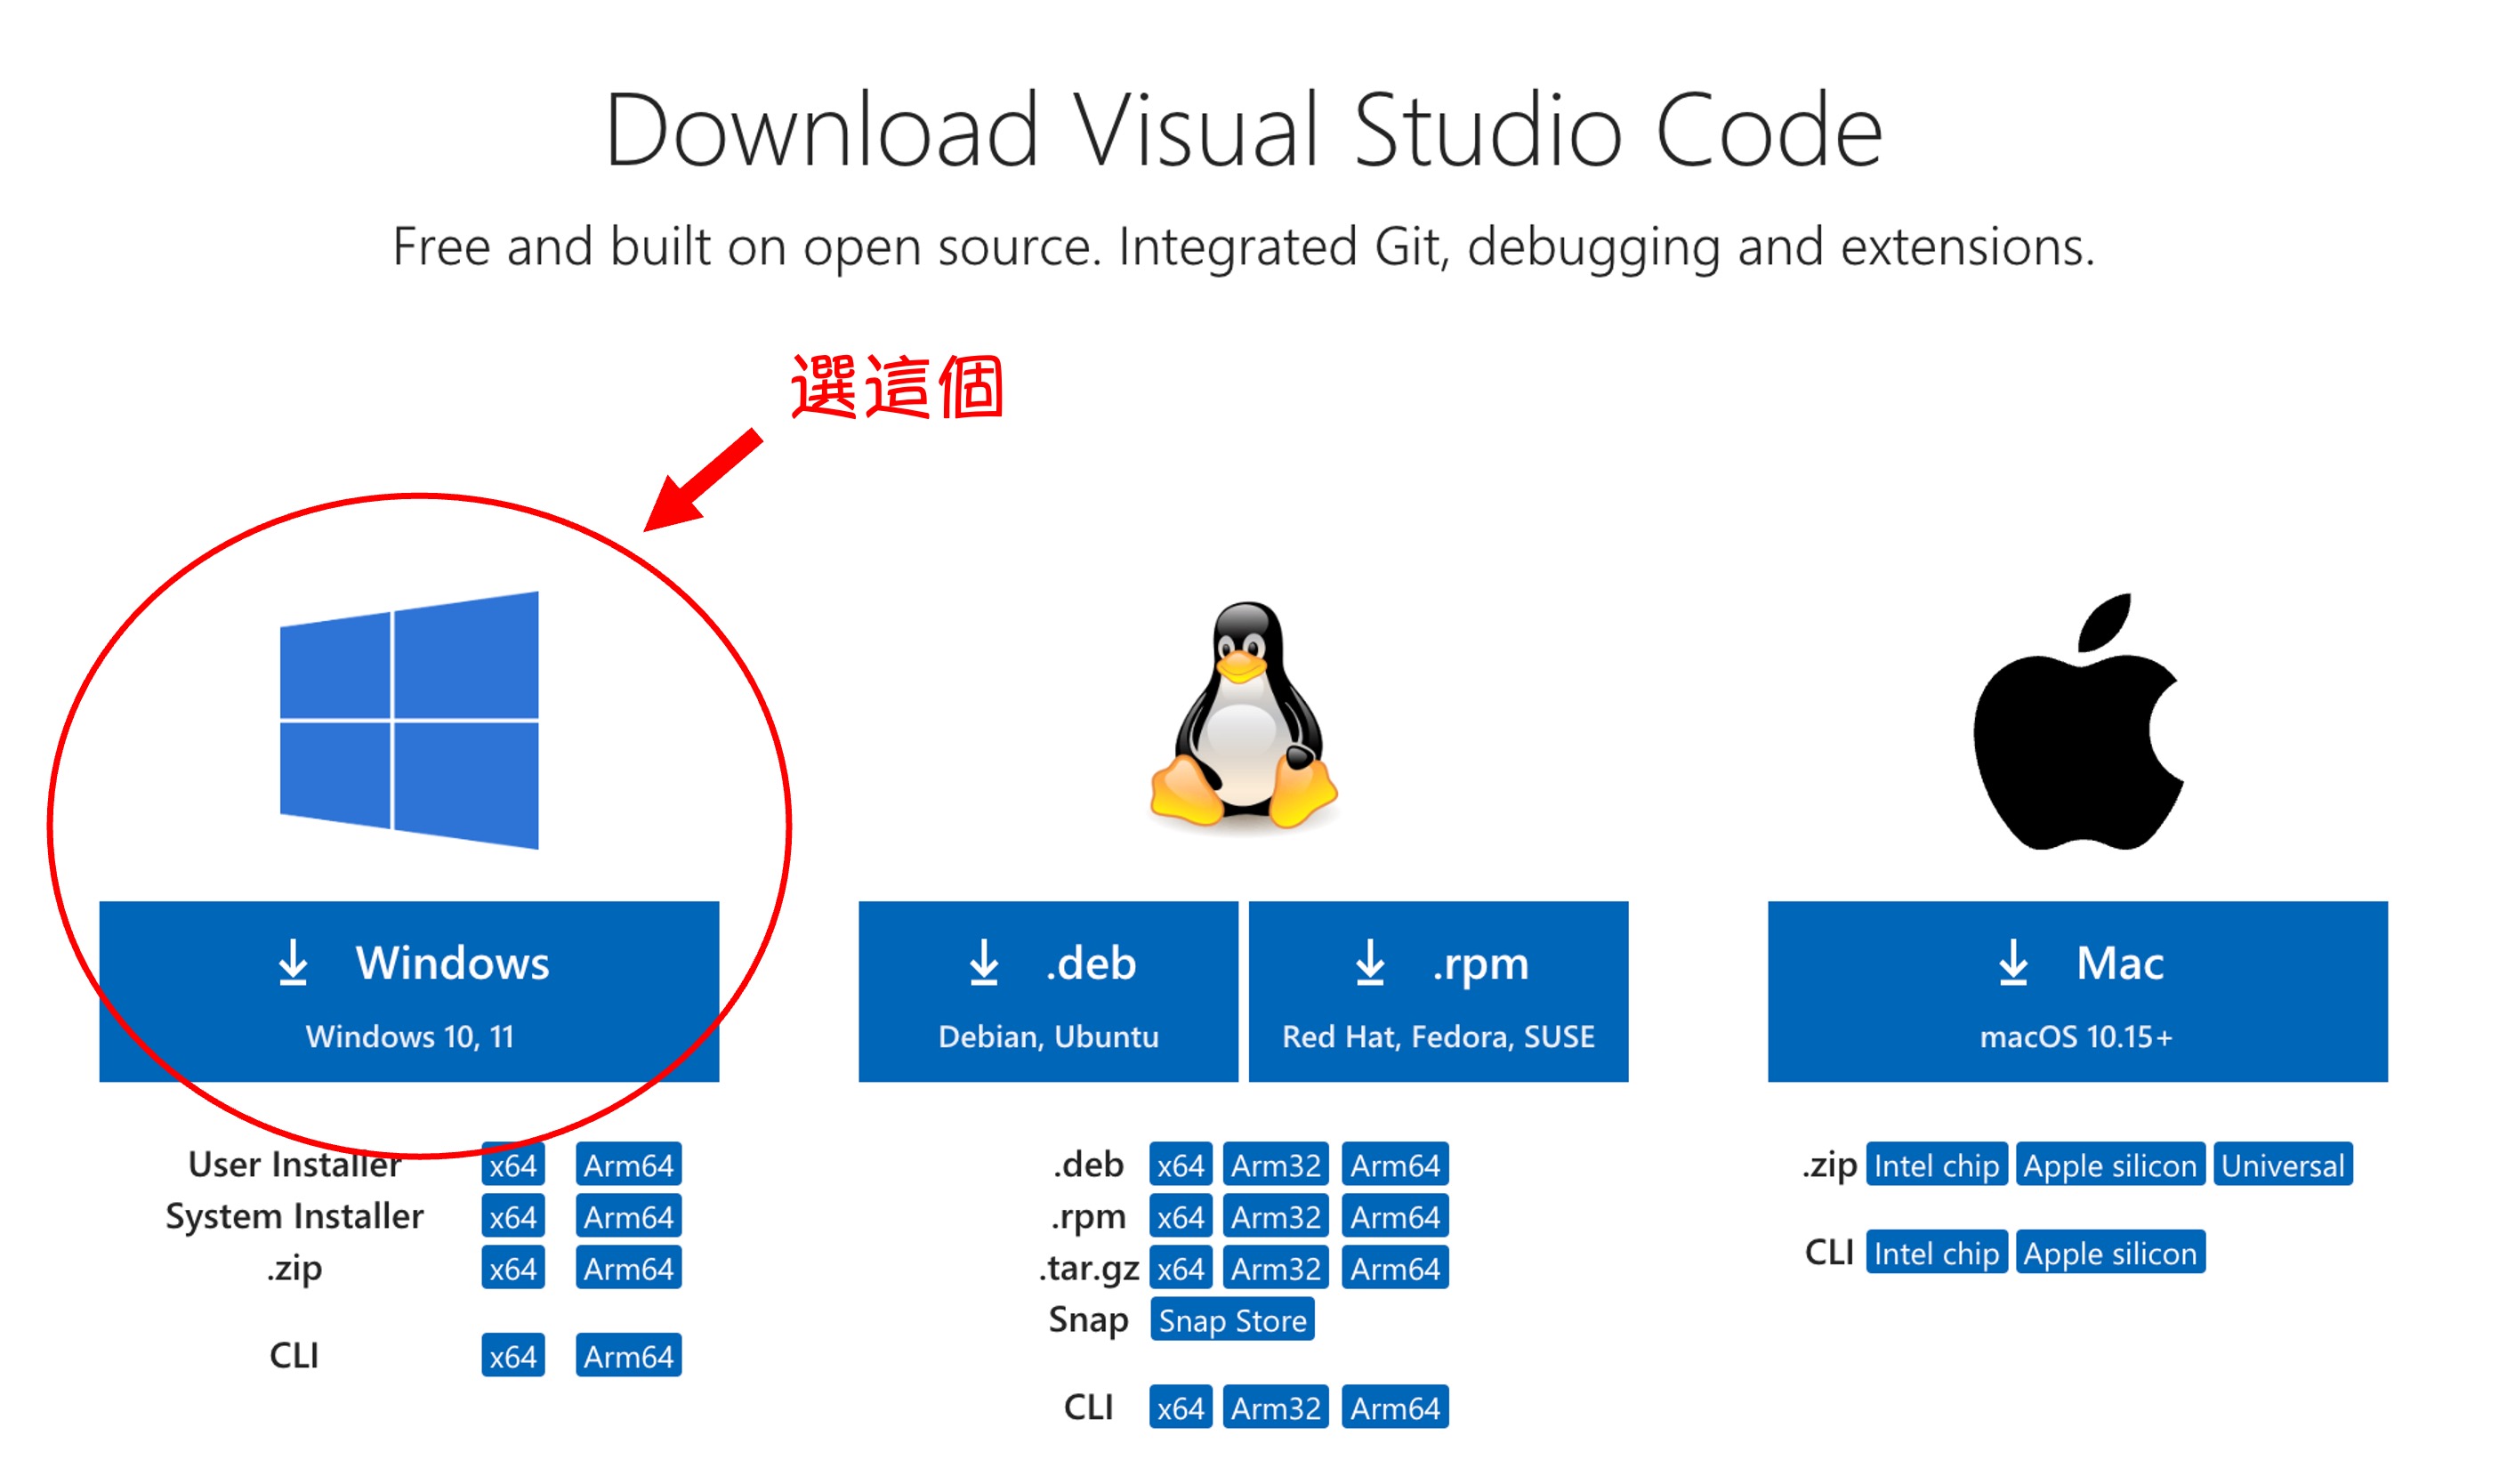
Task: Choose Linux .deb x64 package
Action: (1180, 1165)
